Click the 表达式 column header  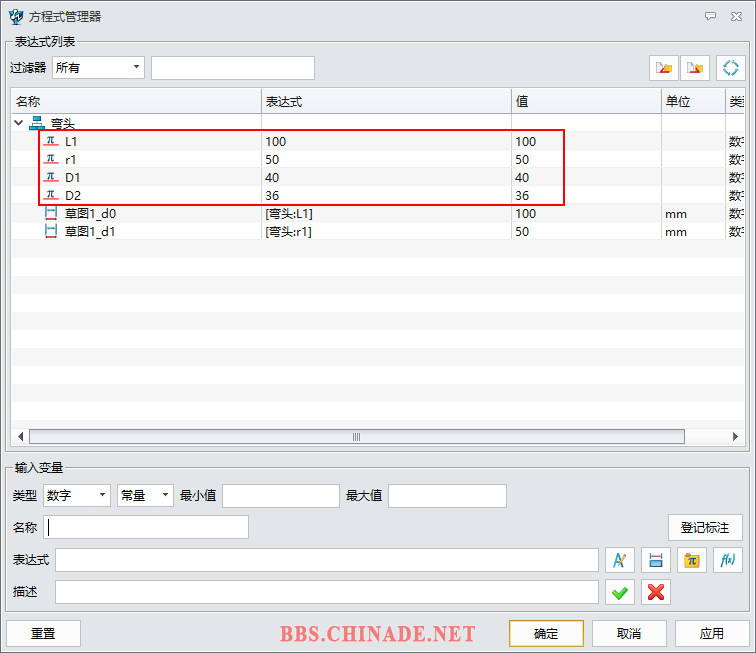pos(387,101)
